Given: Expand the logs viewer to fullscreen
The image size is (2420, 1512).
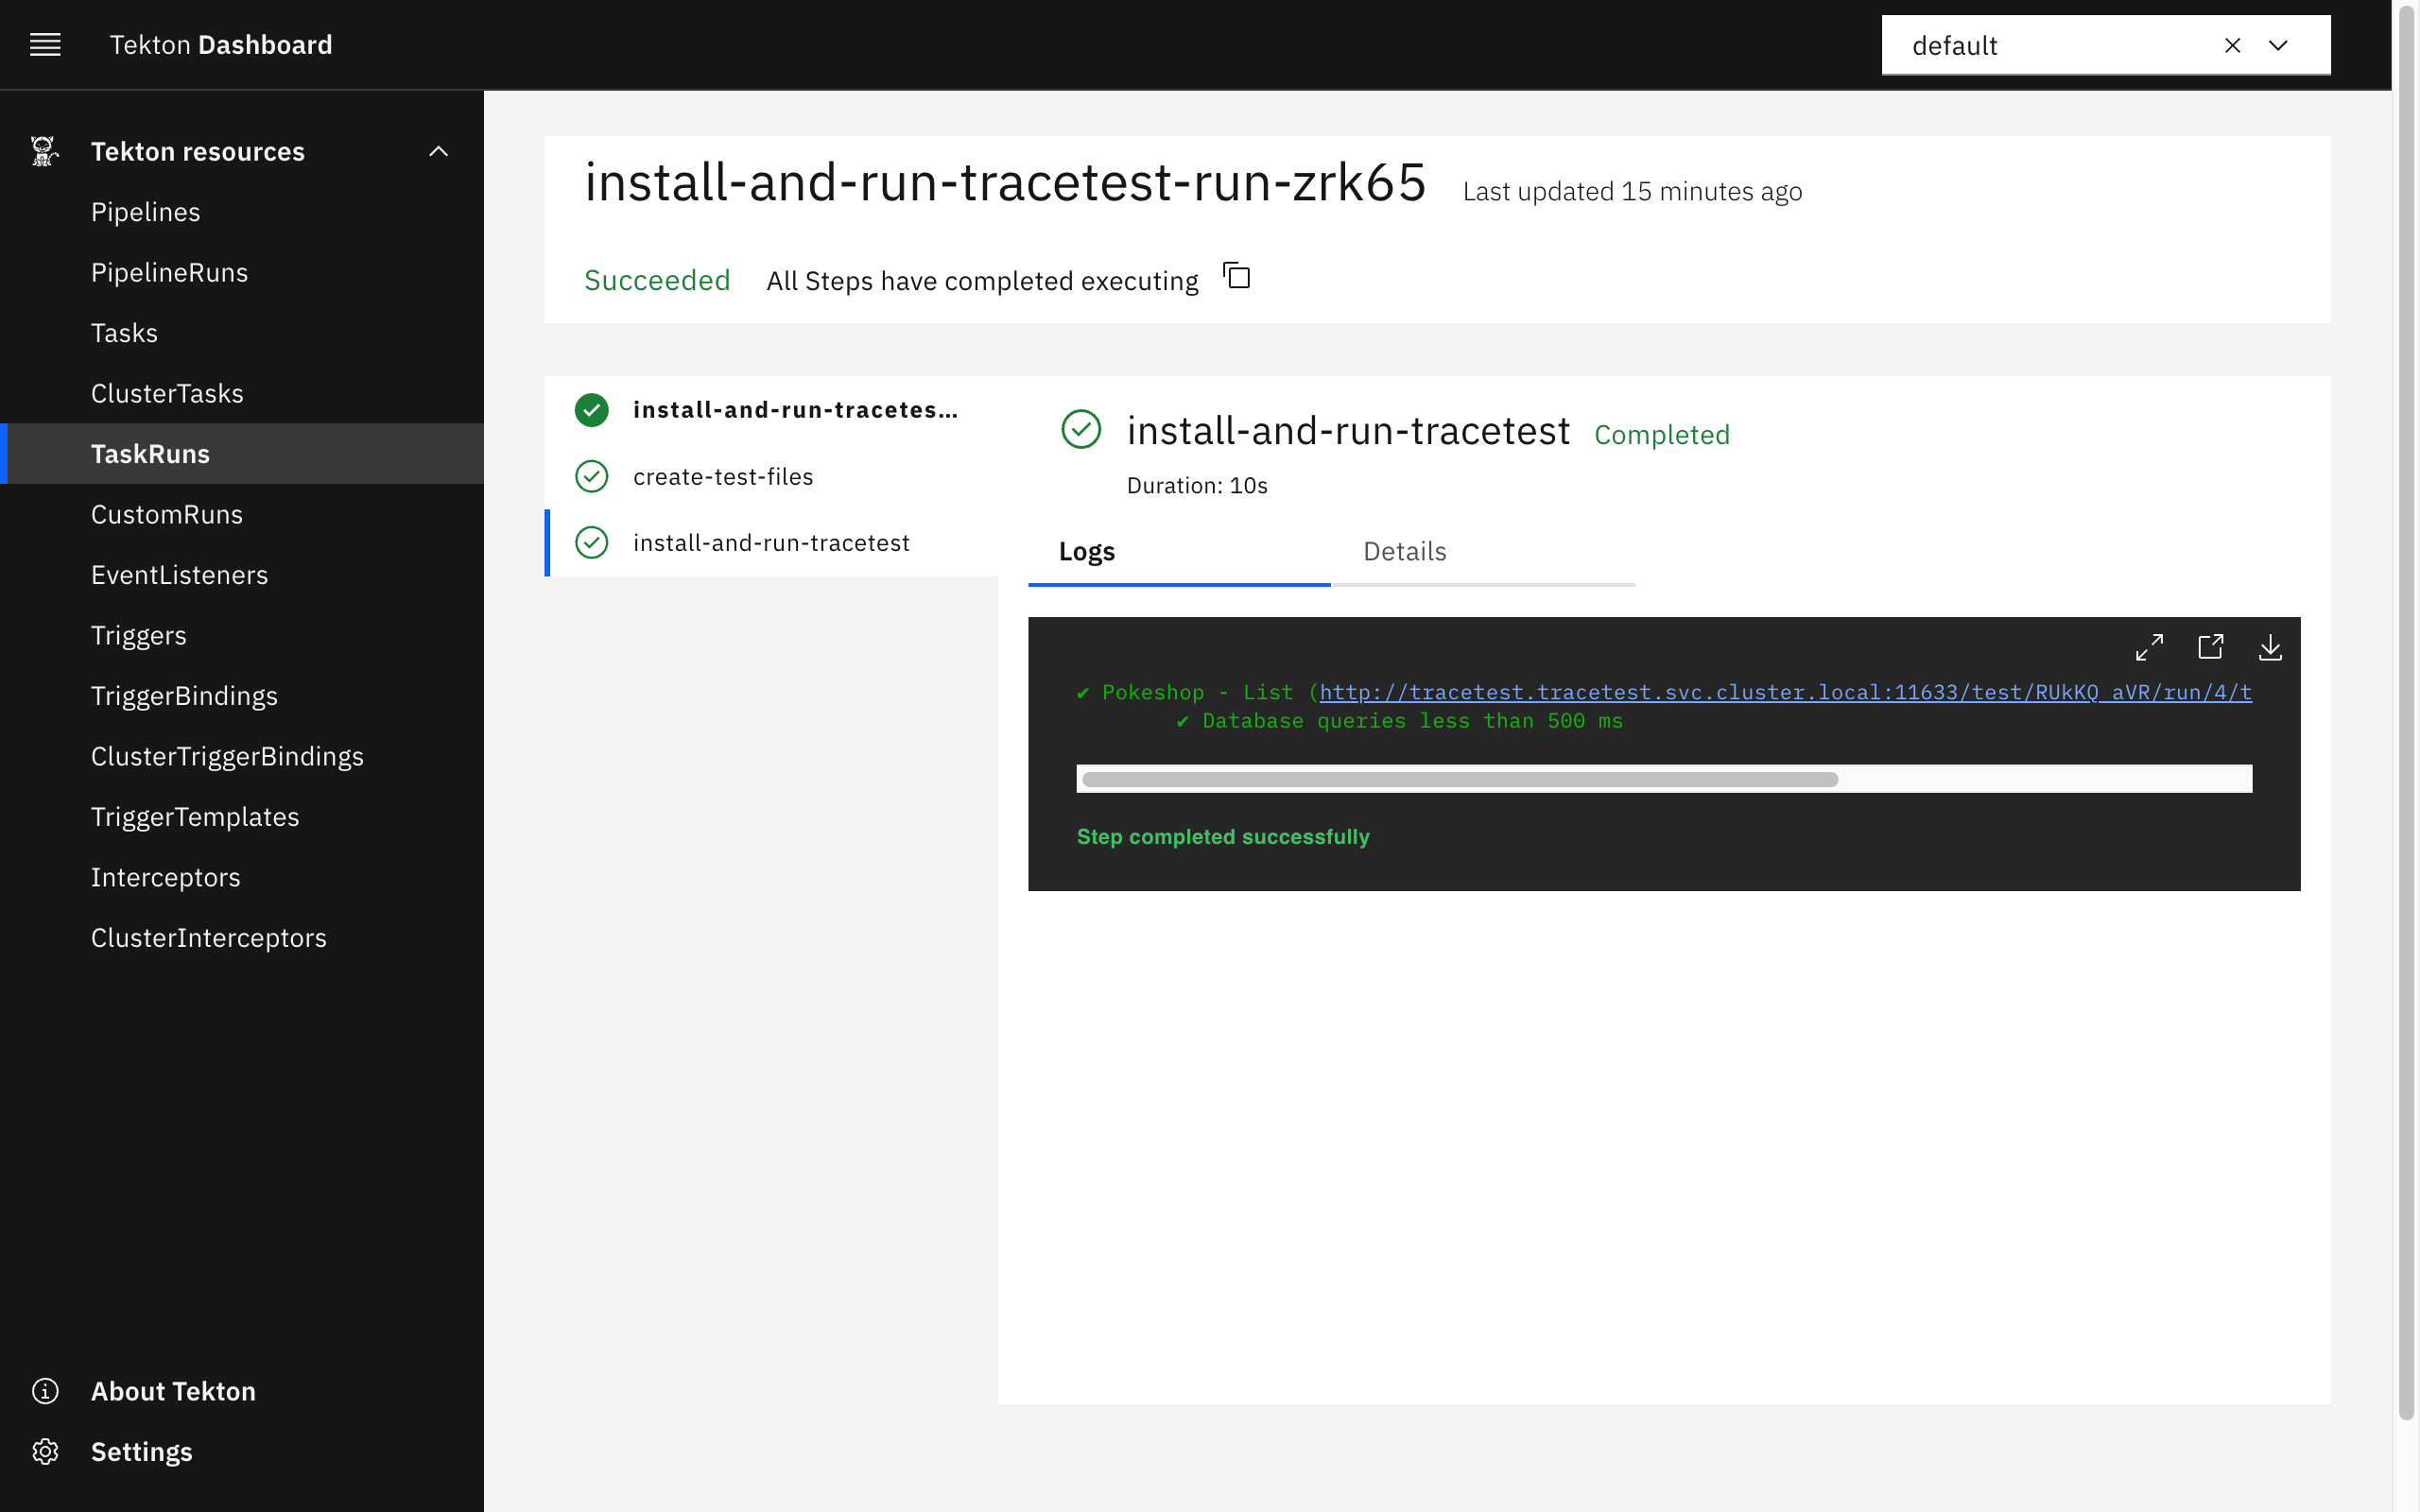Looking at the screenshot, I should 2150,647.
